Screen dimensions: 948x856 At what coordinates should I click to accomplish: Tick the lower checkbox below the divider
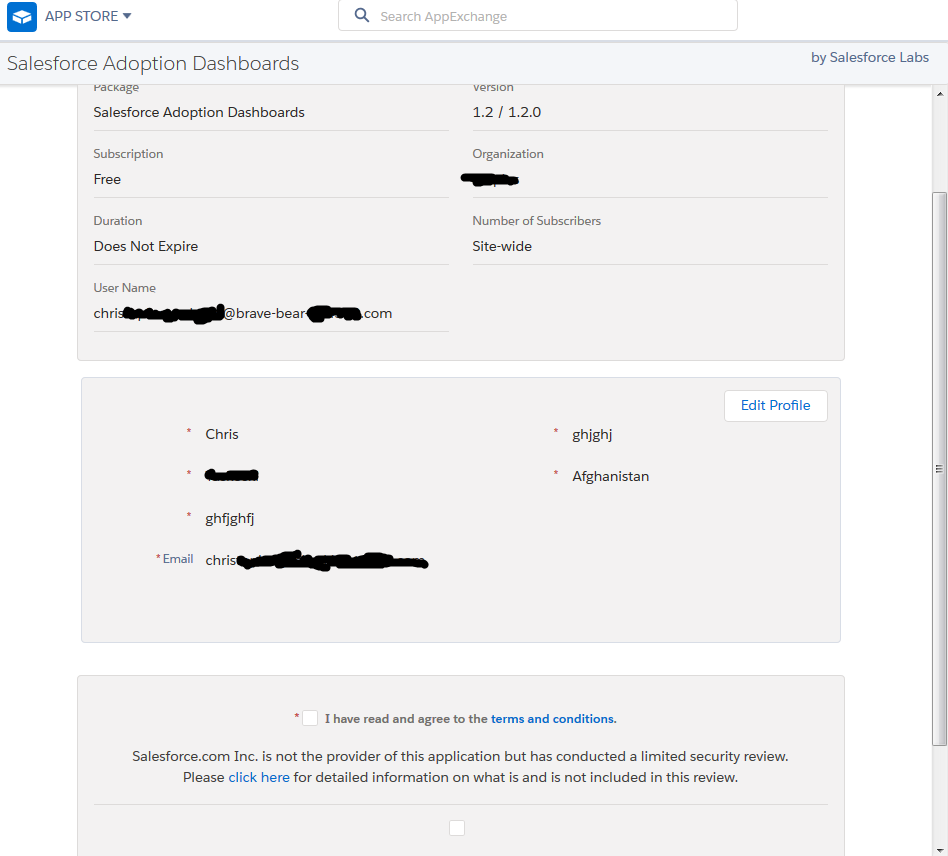pyautogui.click(x=457, y=828)
